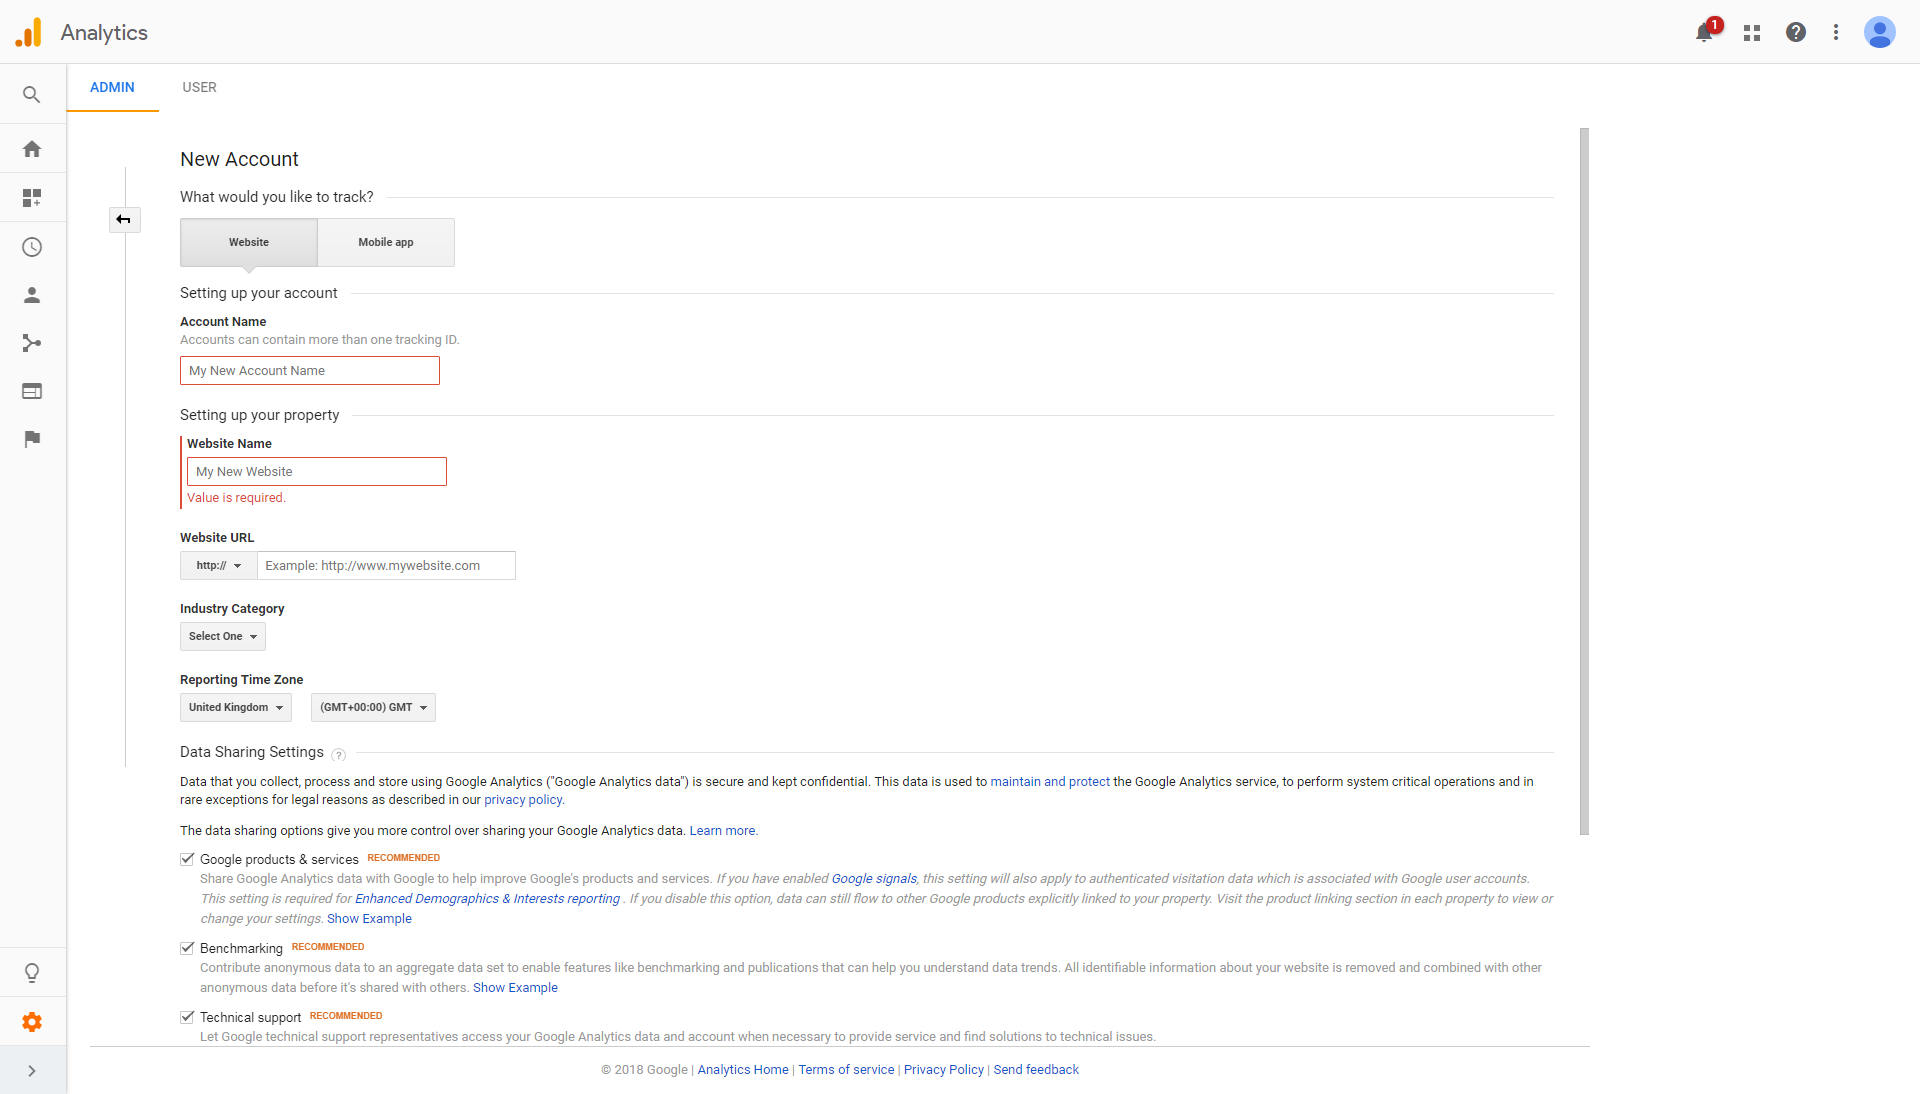
Task: Open Behavior icon in sidebar
Action: pyautogui.click(x=32, y=391)
